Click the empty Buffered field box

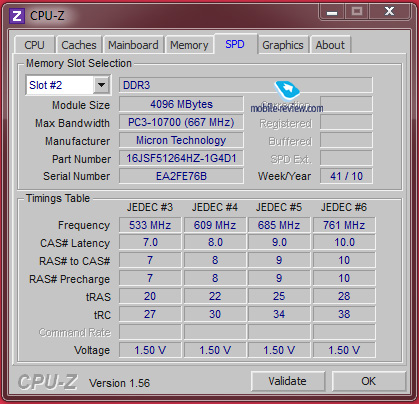point(346,140)
